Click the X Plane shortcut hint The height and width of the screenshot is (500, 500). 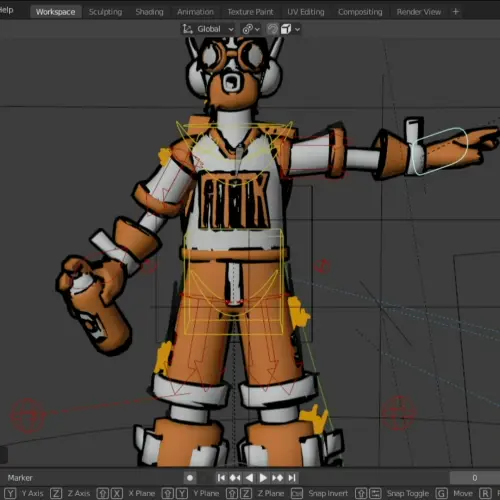point(142,493)
